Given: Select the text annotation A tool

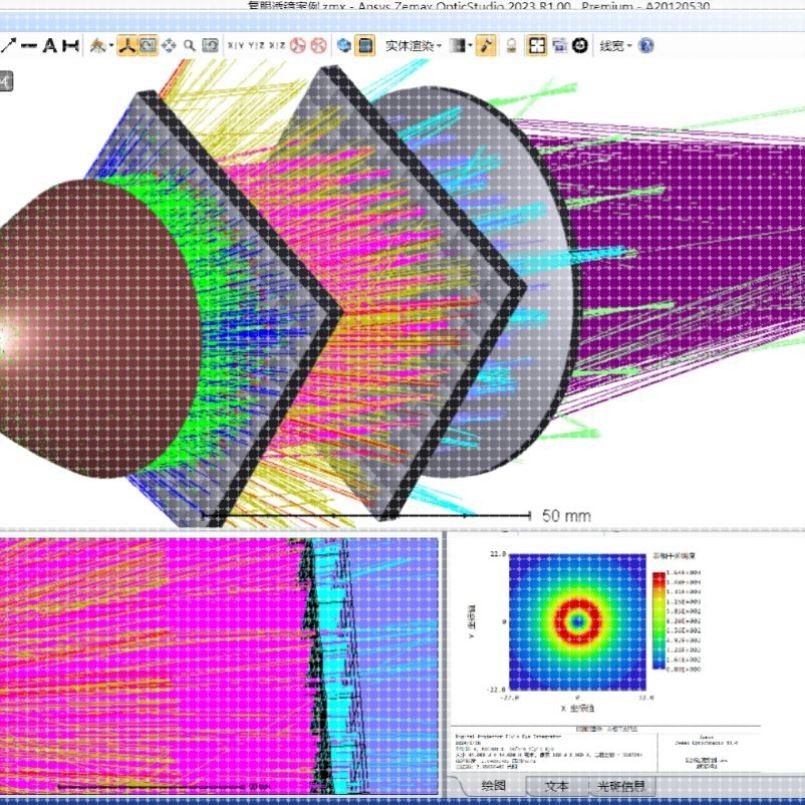Looking at the screenshot, I should point(50,46).
